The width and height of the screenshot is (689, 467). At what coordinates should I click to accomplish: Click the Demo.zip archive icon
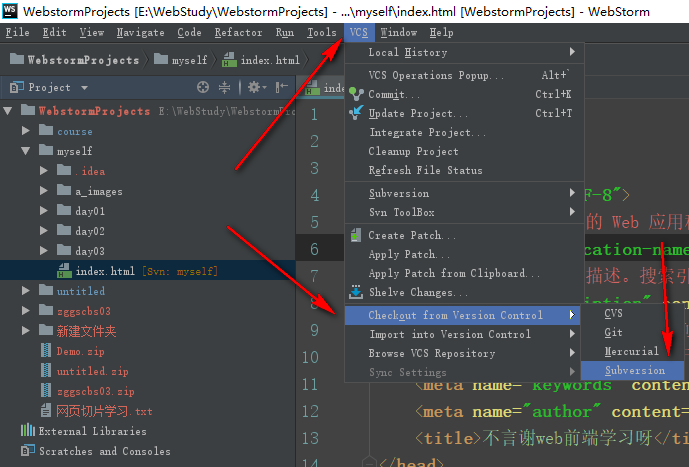(46, 351)
